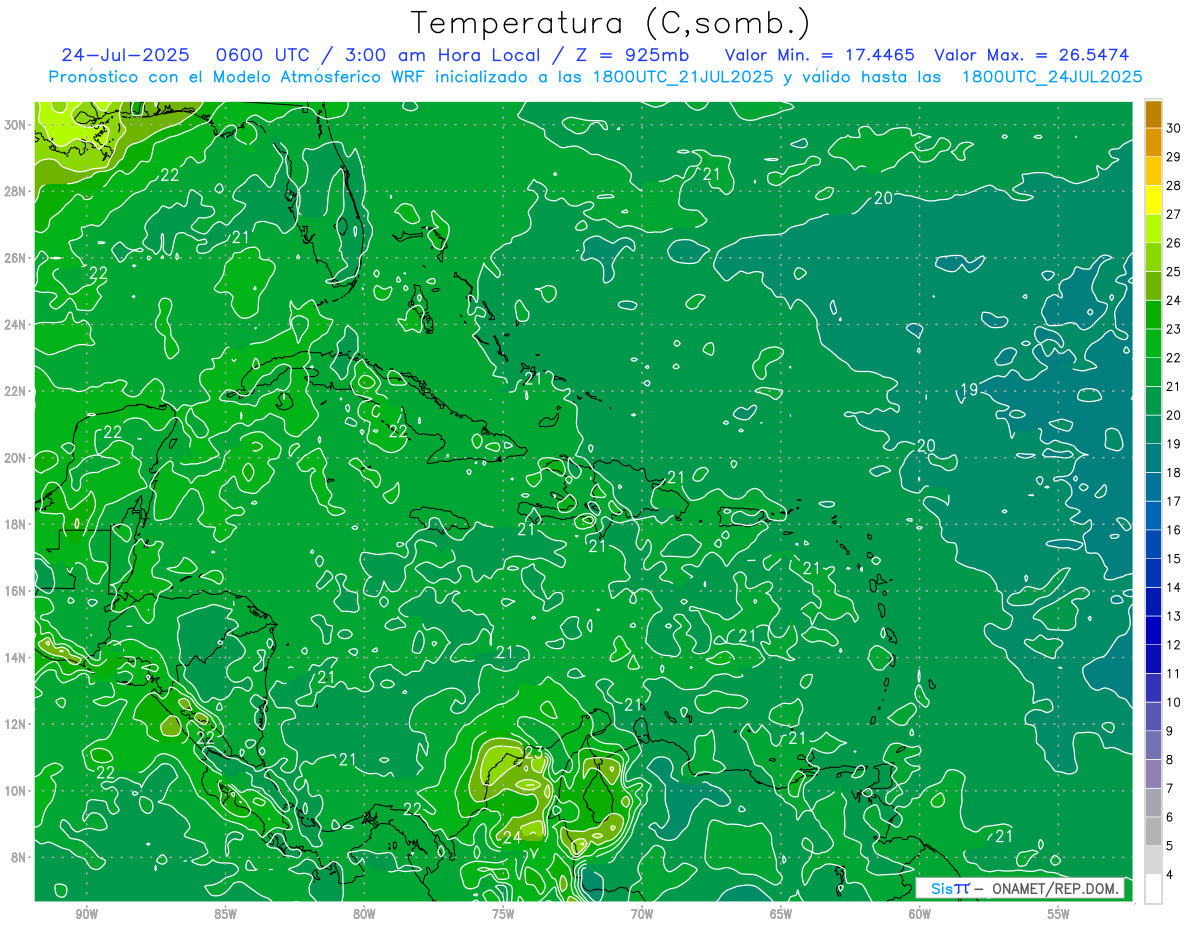Click the "8N" latitude label

[x=19, y=858]
